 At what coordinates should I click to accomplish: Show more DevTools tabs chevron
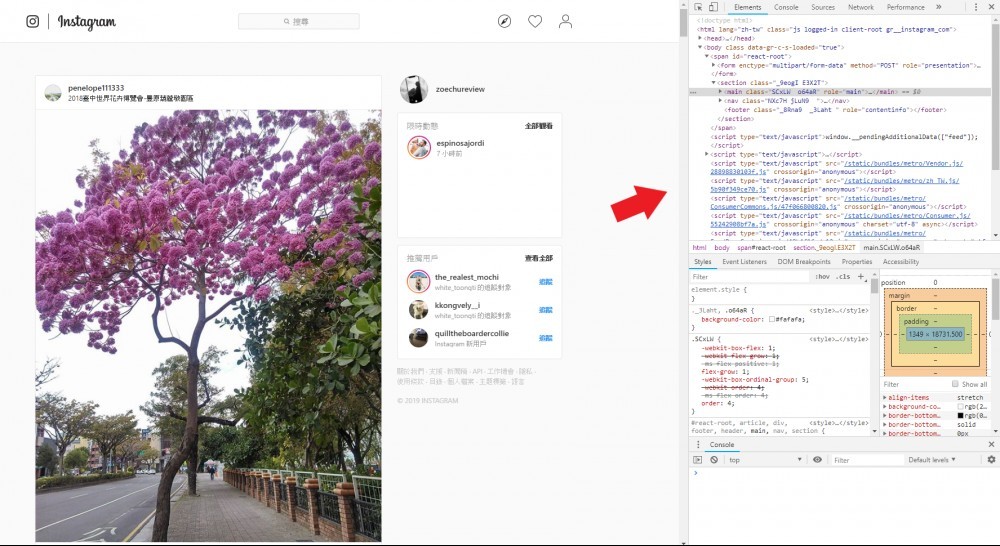coord(939,7)
